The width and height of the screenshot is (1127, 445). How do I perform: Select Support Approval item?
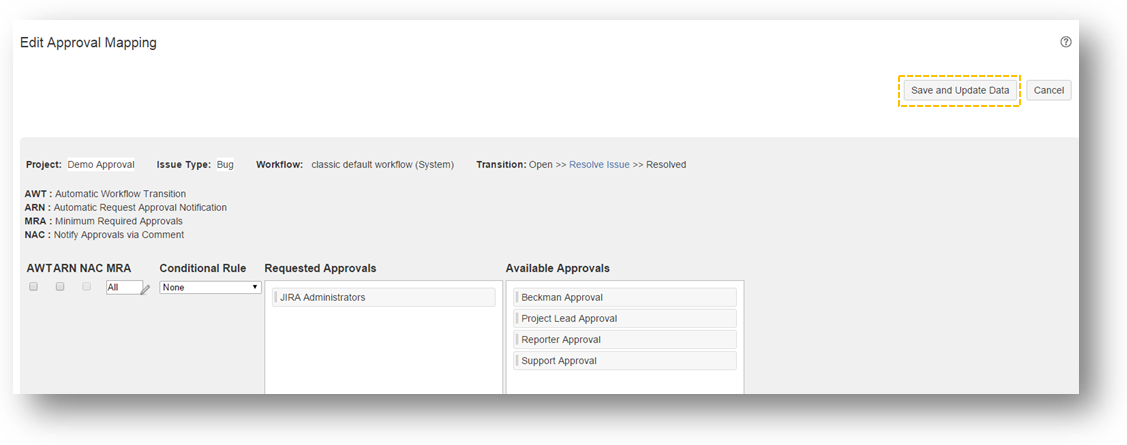point(625,361)
